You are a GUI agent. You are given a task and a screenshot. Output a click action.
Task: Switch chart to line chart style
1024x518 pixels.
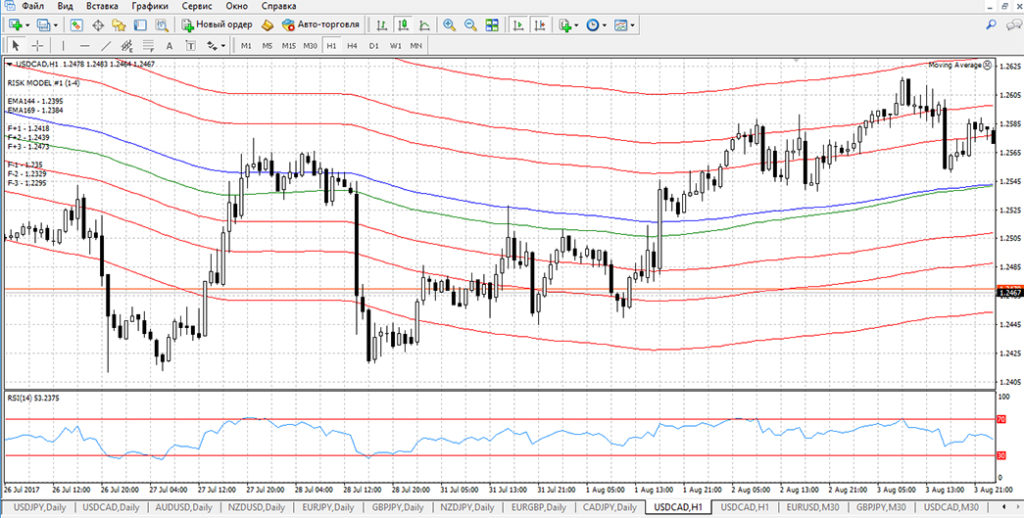click(424, 25)
